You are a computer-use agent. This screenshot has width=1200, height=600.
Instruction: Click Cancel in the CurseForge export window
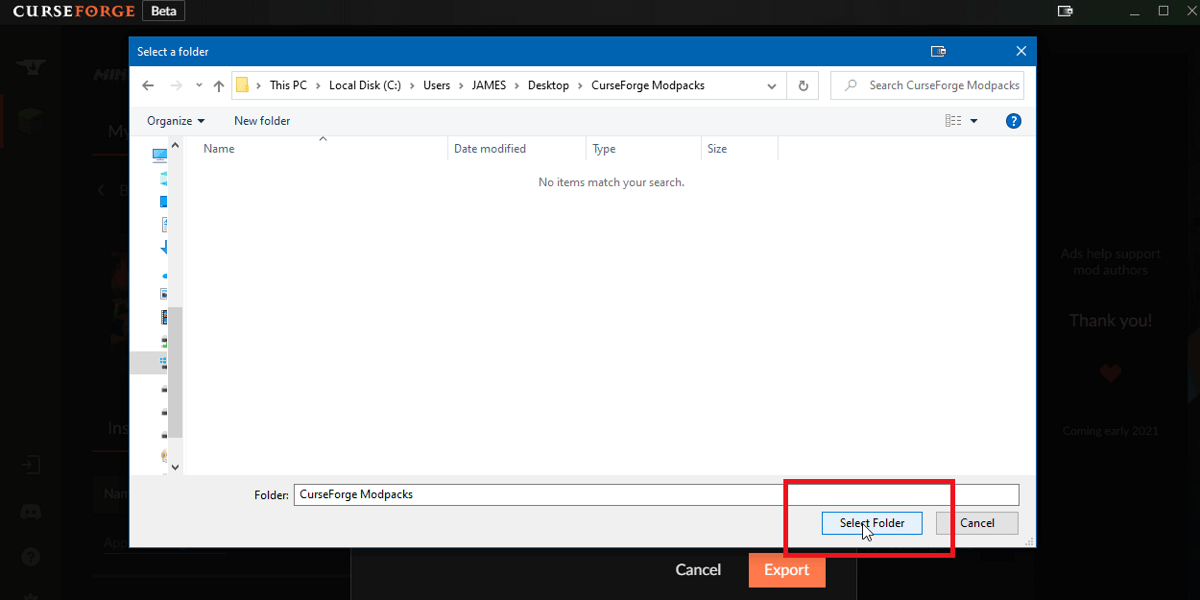tap(698, 570)
